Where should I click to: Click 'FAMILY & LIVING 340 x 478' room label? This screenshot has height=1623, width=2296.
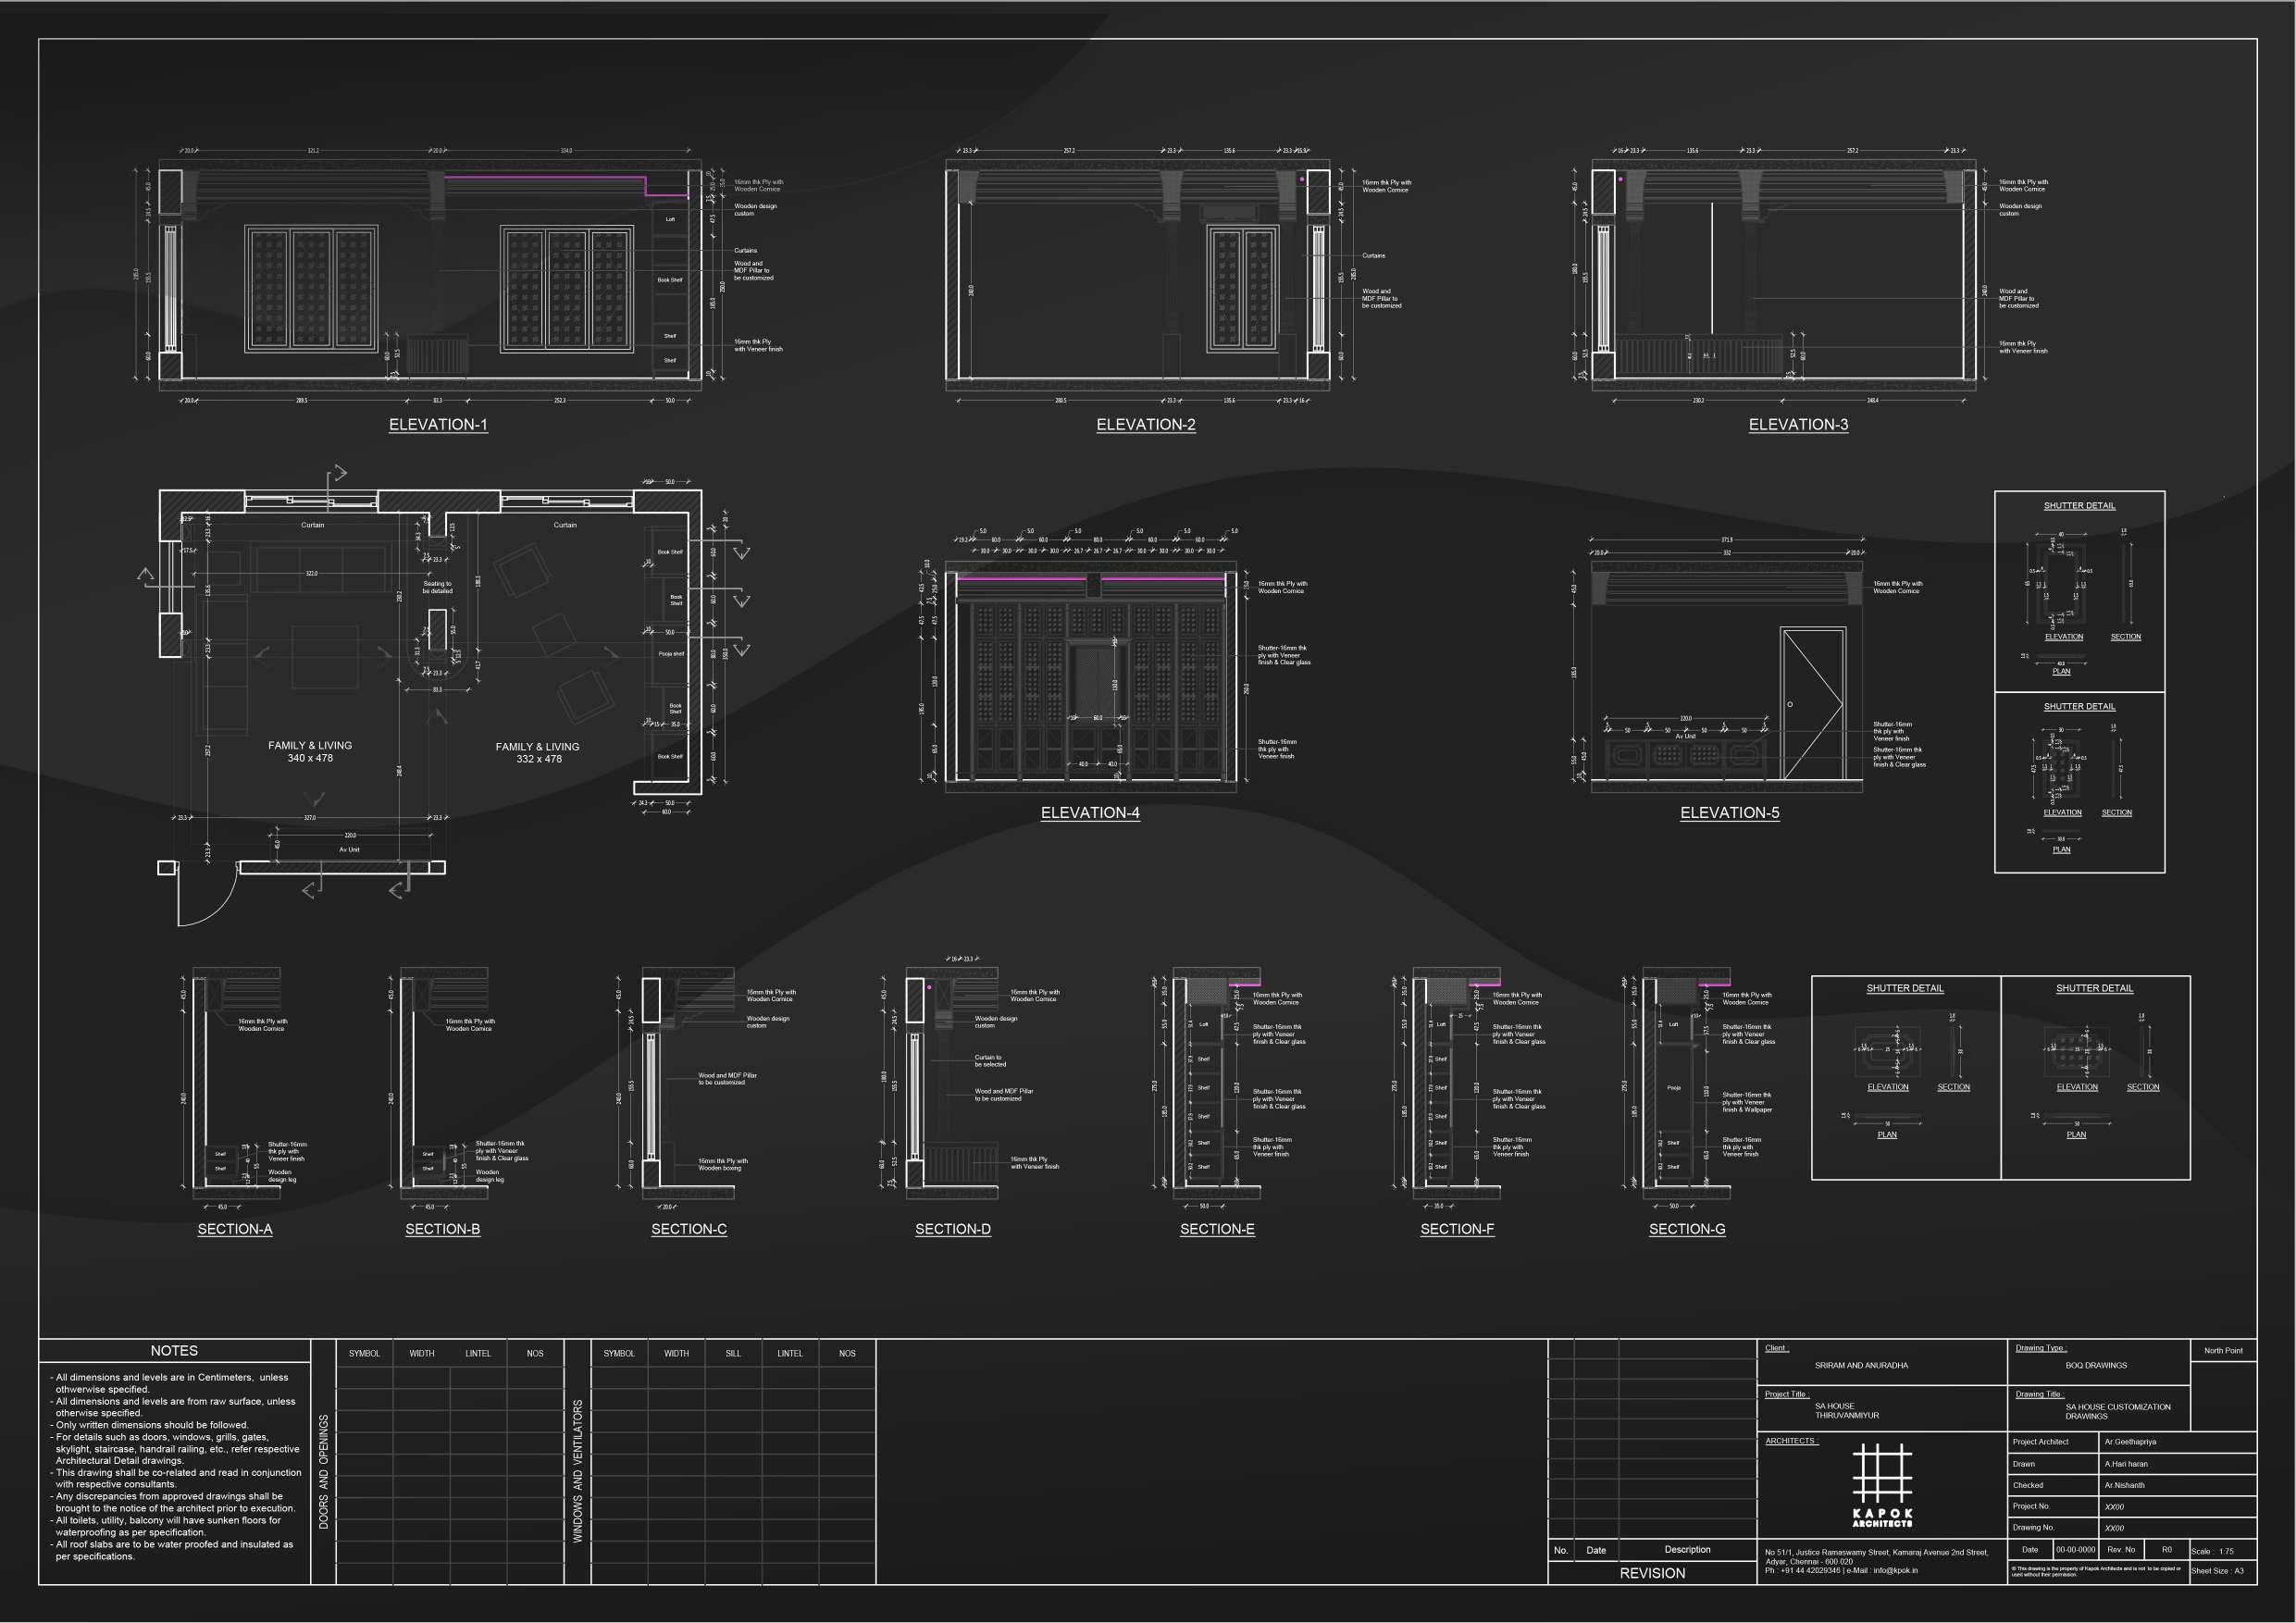click(x=310, y=752)
